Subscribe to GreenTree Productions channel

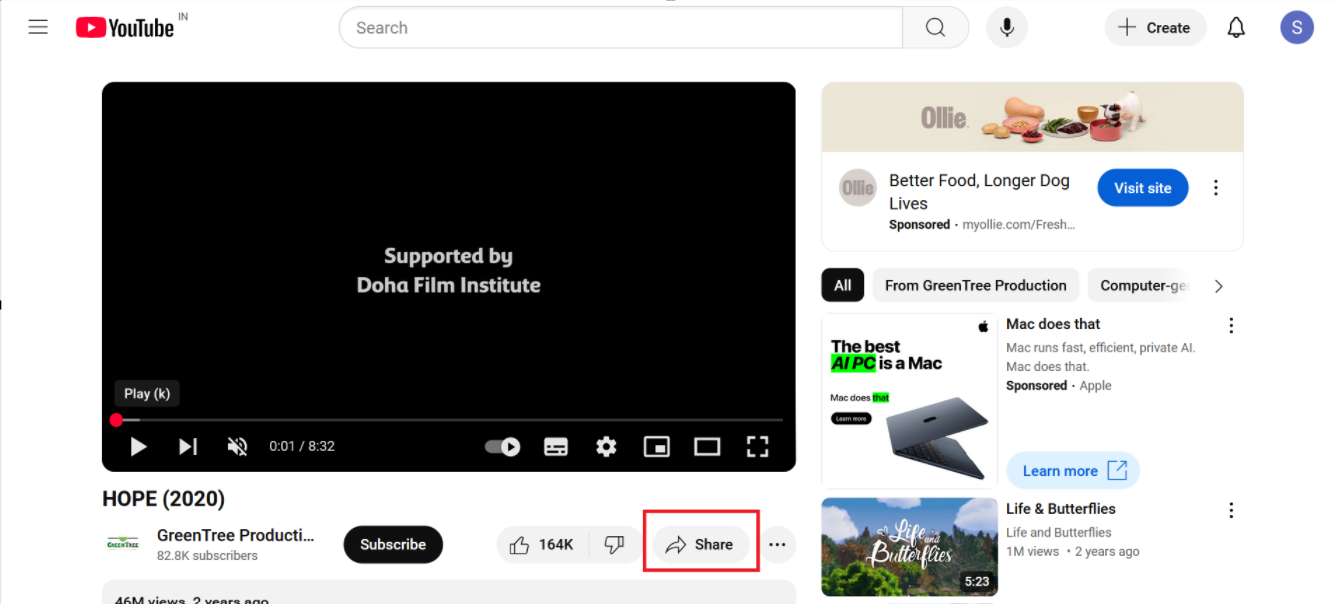click(x=393, y=545)
